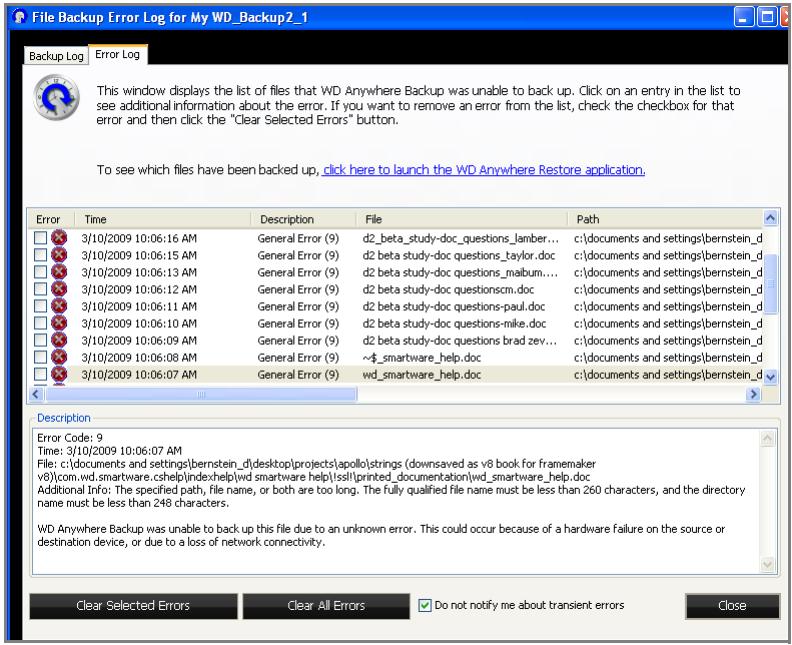Viewport: 792px width, 645px height.
Task: Check the box for the 10:06:10 AM error
Action: click(x=40, y=323)
